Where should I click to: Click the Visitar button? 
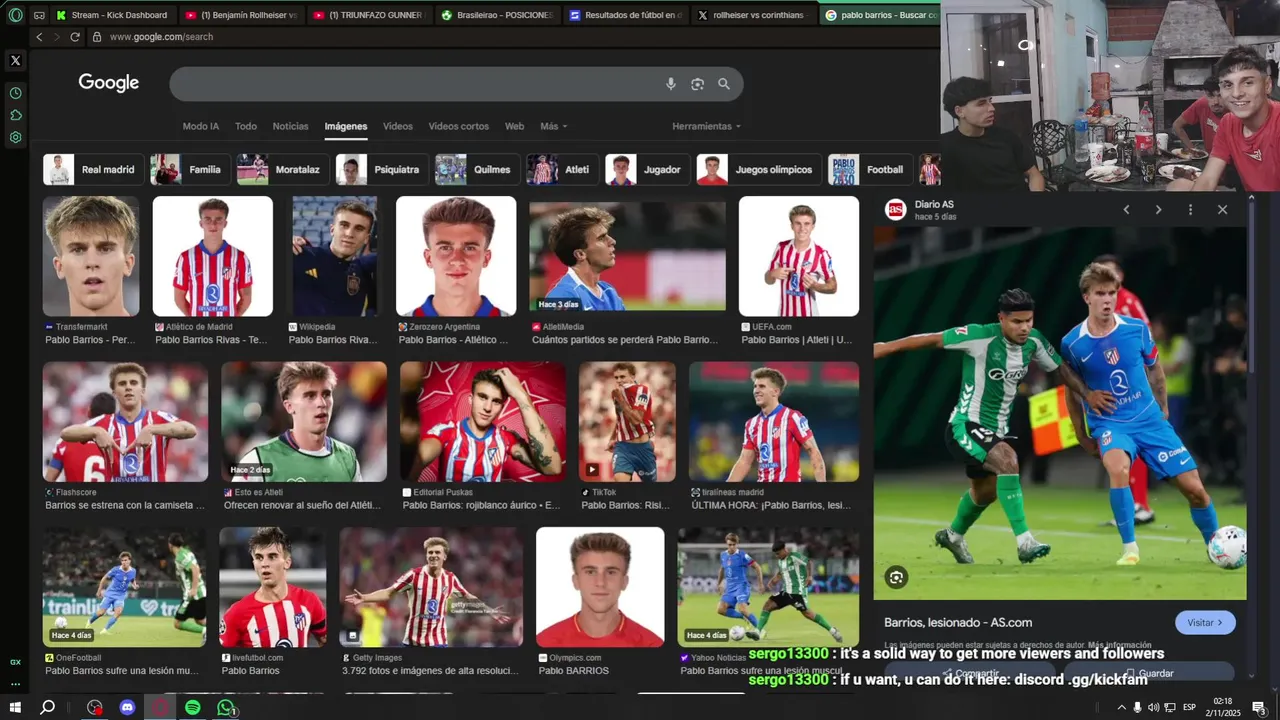tap(1205, 623)
